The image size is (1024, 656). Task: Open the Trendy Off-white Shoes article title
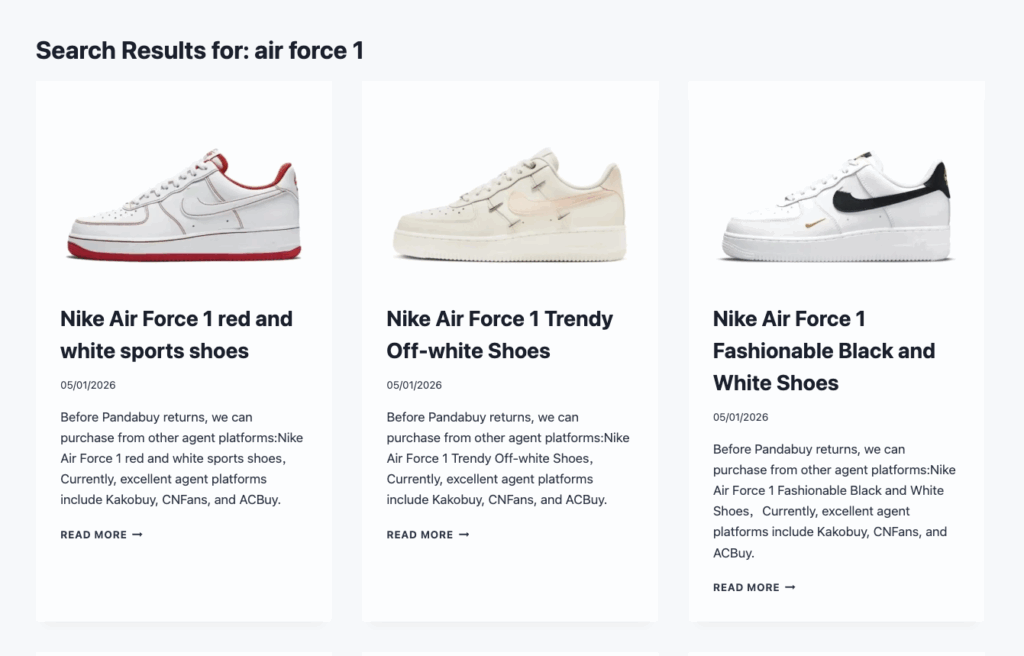pos(499,334)
